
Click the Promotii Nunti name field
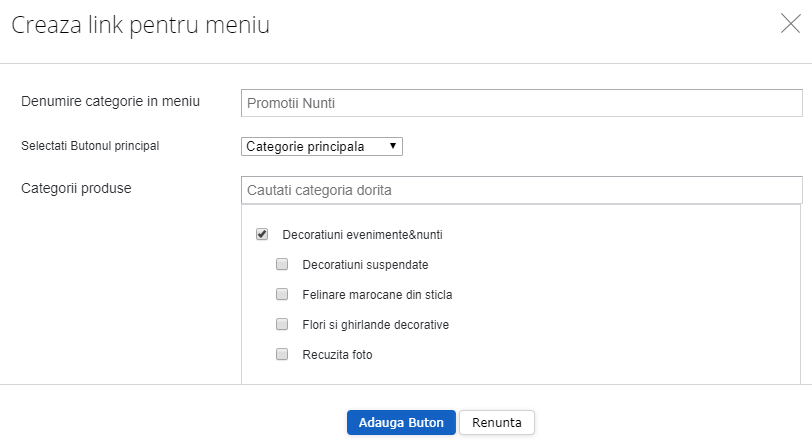521,103
